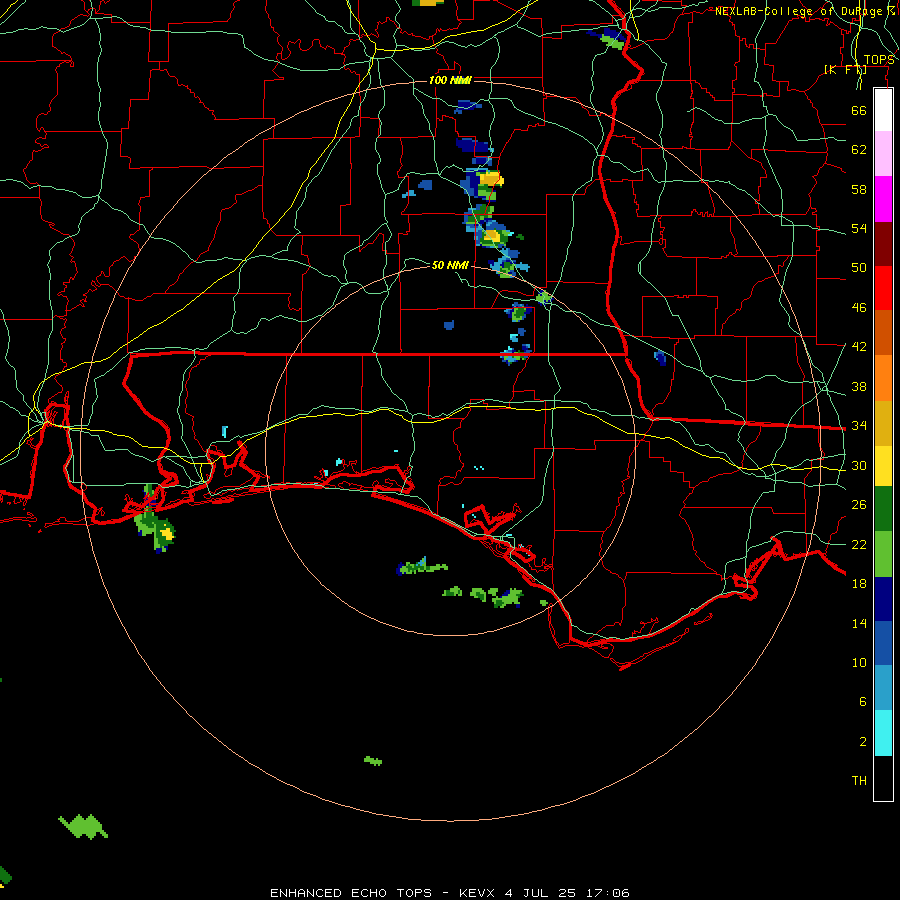Image resolution: width=900 pixels, height=900 pixels.
Task: Click the '4 JUL 25' date stamp
Action: click(541, 893)
